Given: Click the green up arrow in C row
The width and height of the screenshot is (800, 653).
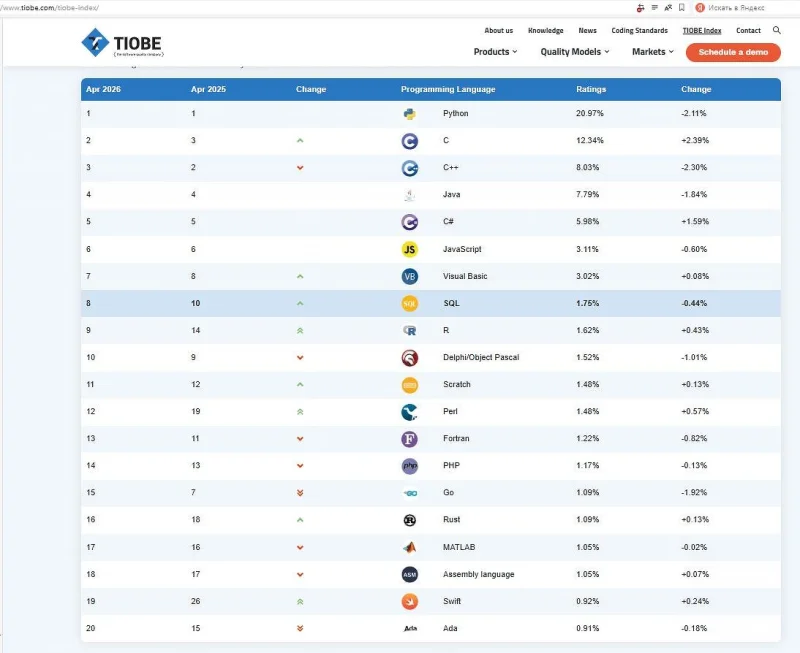Looking at the screenshot, I should 300,140.
